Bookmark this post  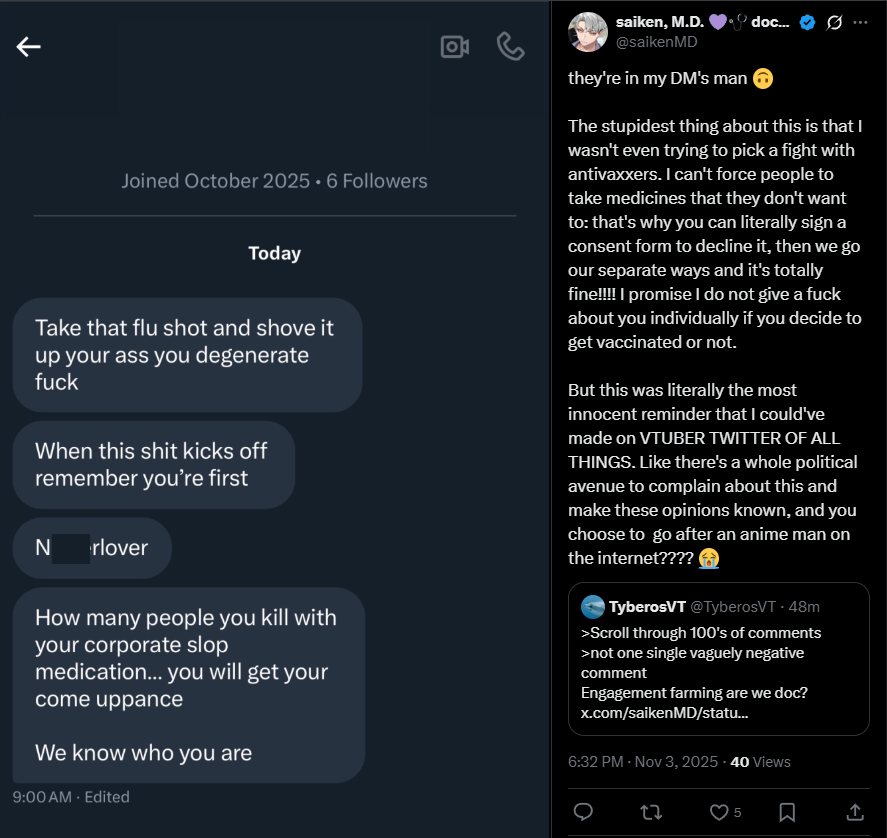pos(787,813)
